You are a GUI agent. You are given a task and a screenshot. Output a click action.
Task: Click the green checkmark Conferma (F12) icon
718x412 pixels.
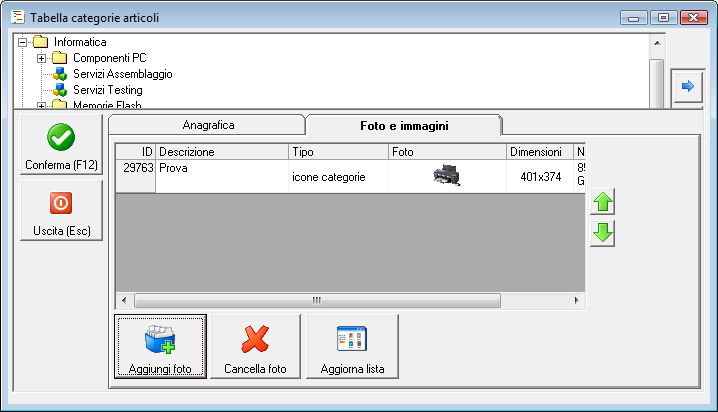tap(61, 137)
